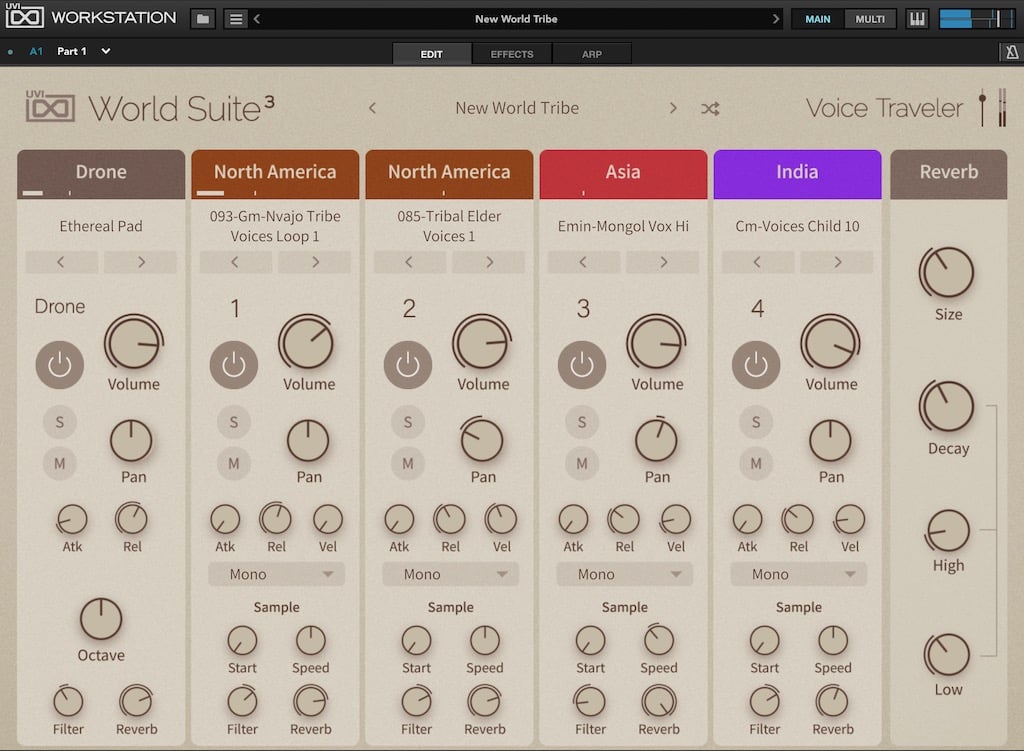
Task: Mute the Drone layer
Action: [59, 464]
